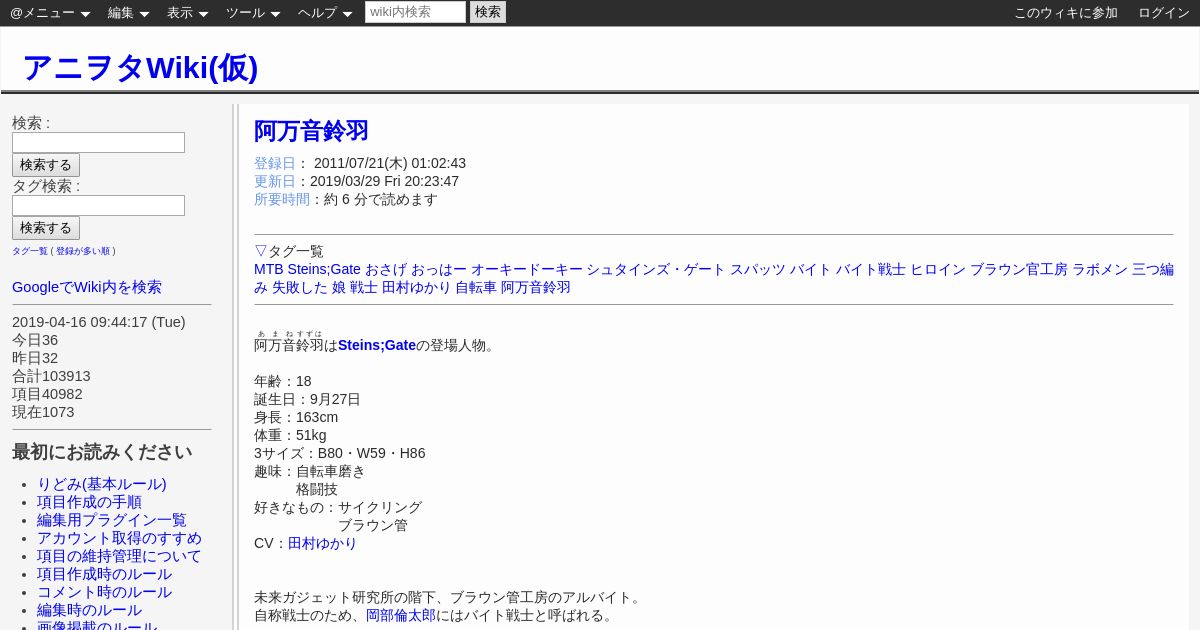Open the スパッツ tag link
The image size is (1200, 630).
tap(758, 269)
